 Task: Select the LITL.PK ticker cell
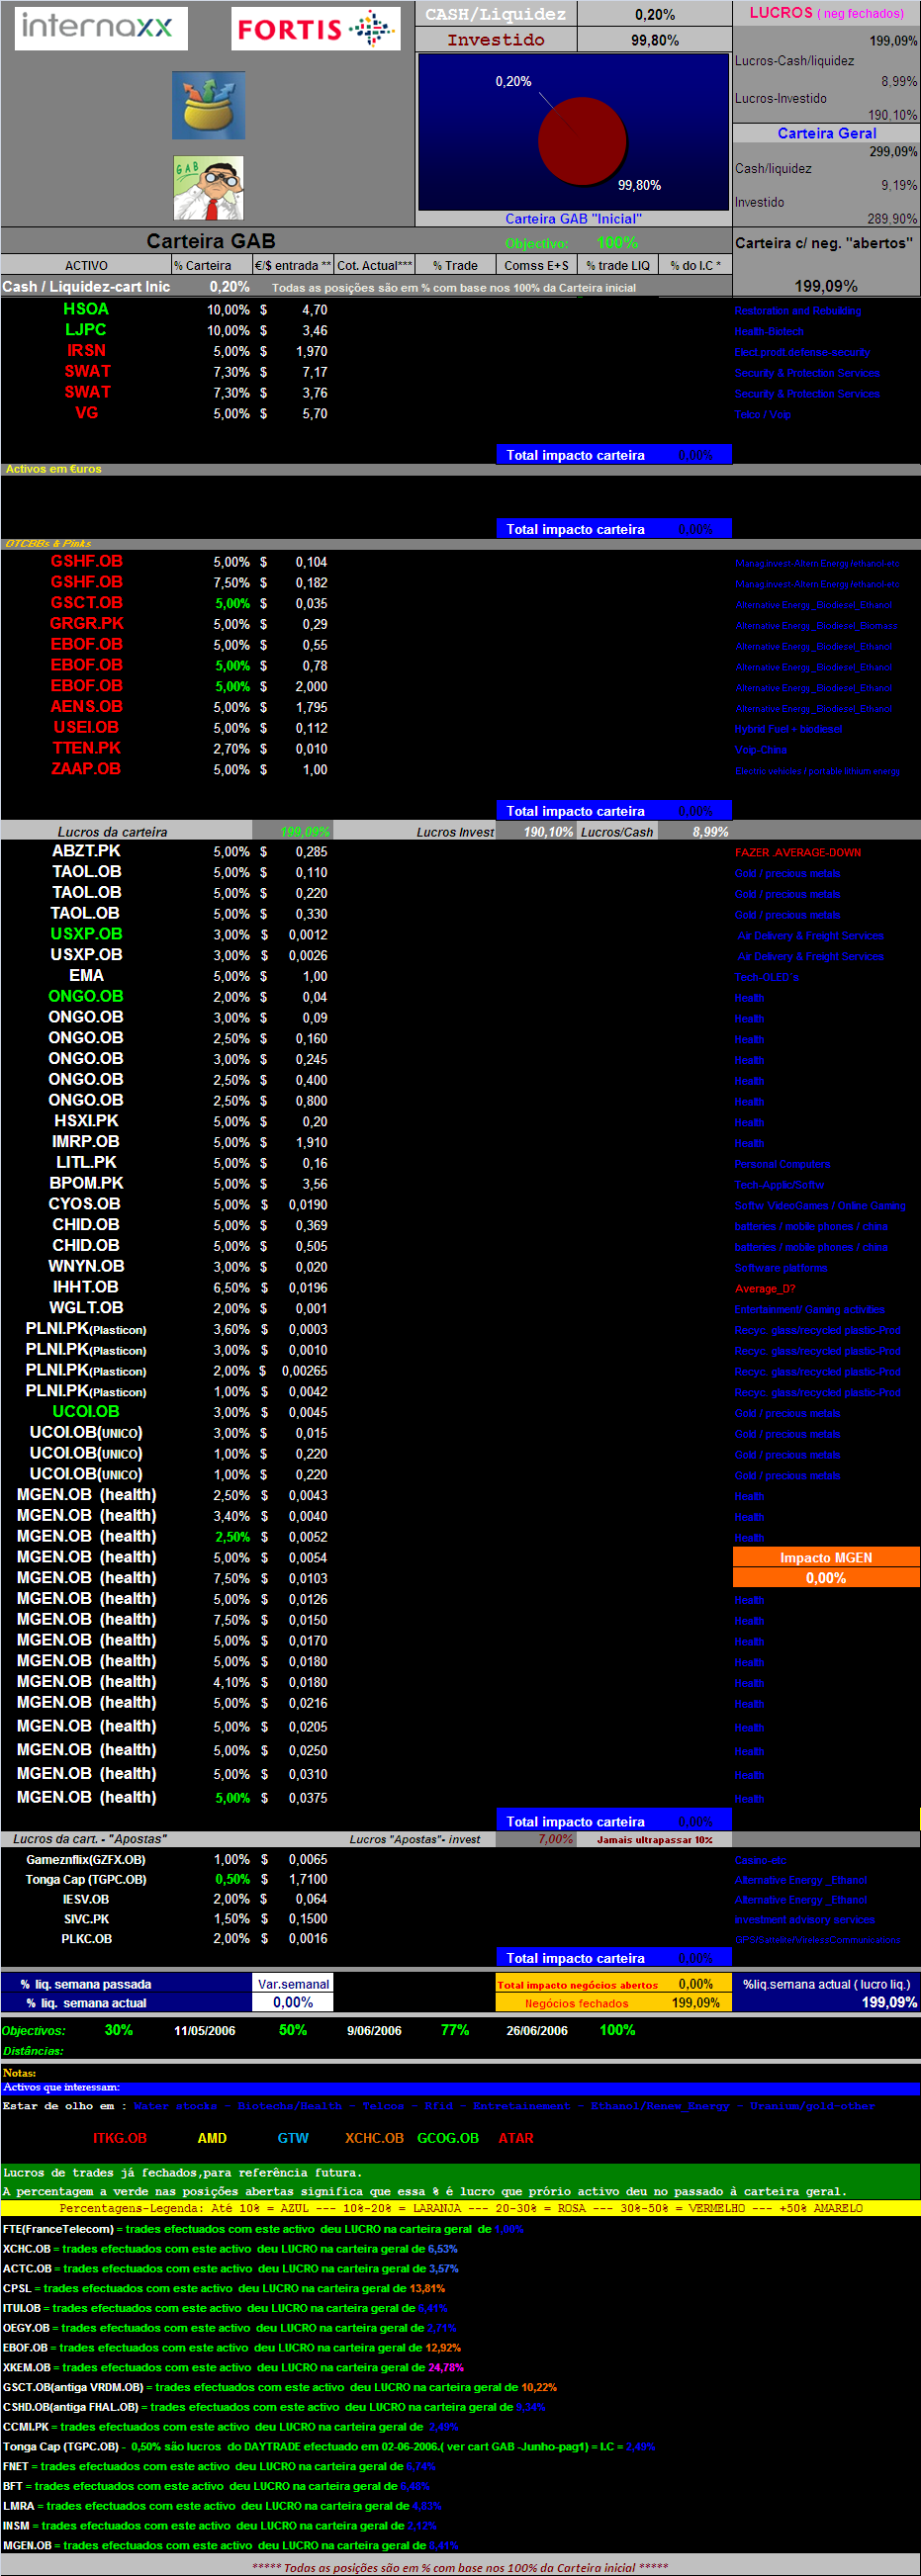(86, 1163)
